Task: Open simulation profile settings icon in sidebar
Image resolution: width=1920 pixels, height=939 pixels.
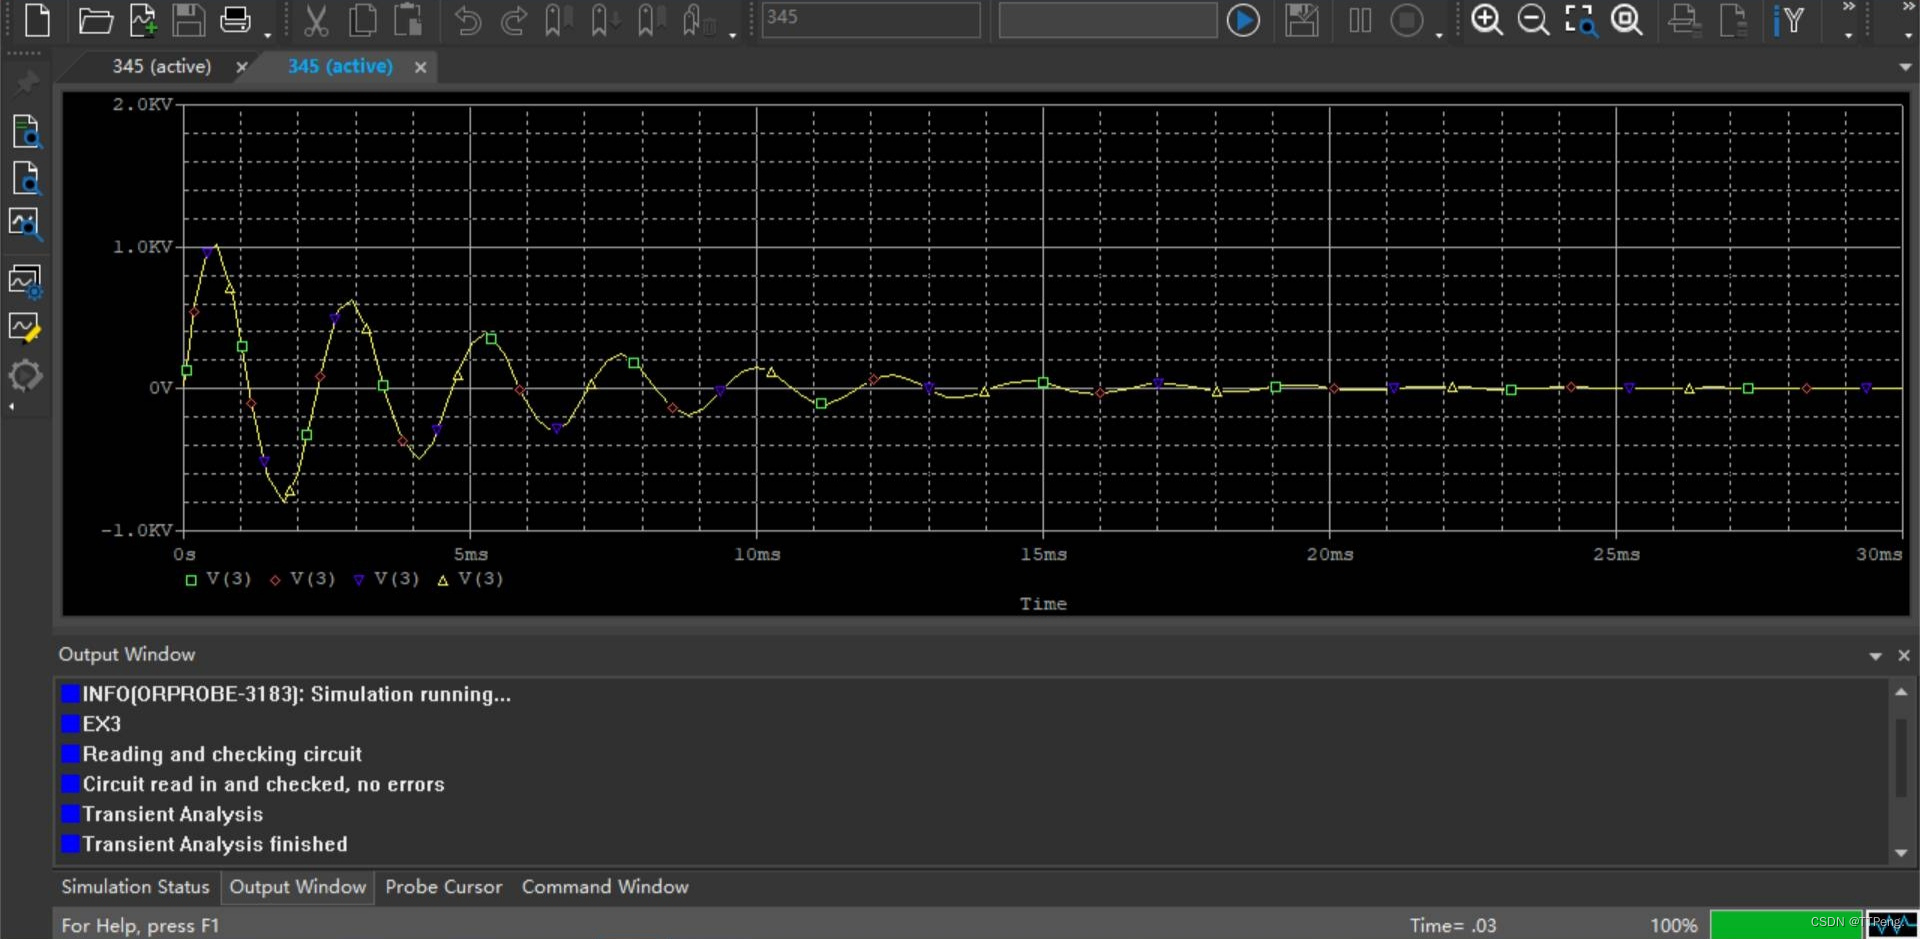Action: [26, 282]
